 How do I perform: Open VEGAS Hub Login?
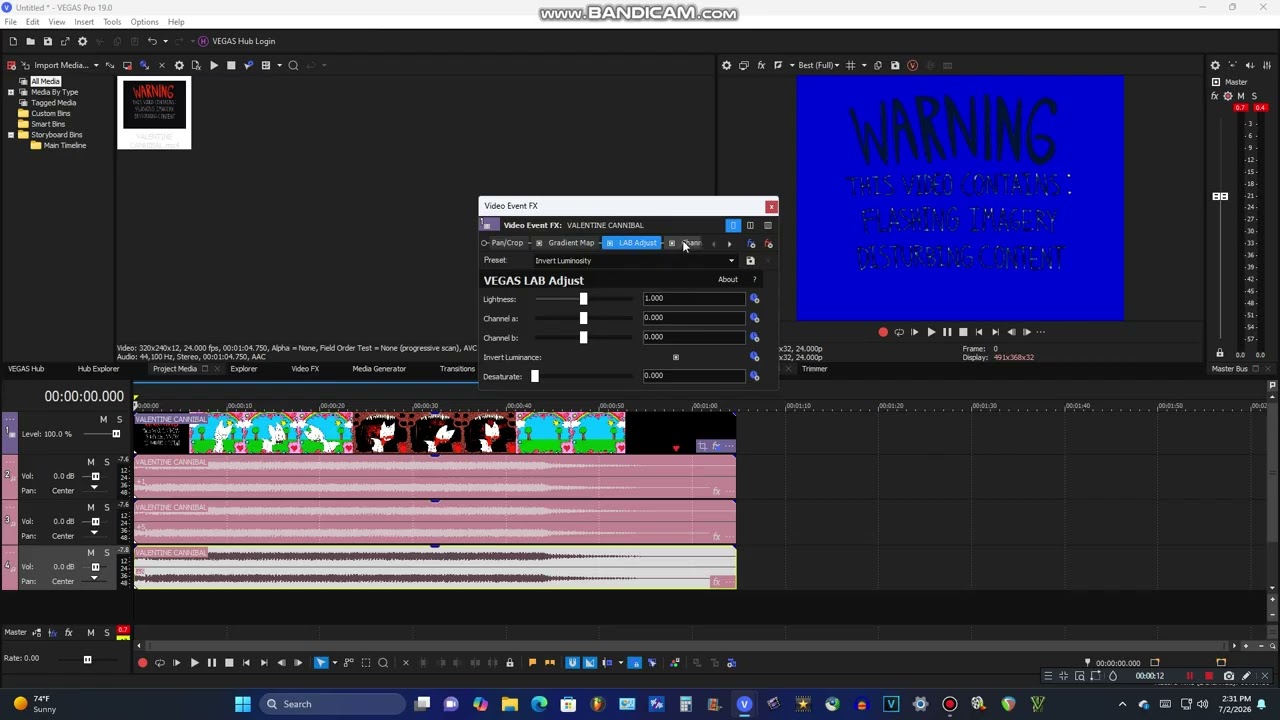[237, 41]
